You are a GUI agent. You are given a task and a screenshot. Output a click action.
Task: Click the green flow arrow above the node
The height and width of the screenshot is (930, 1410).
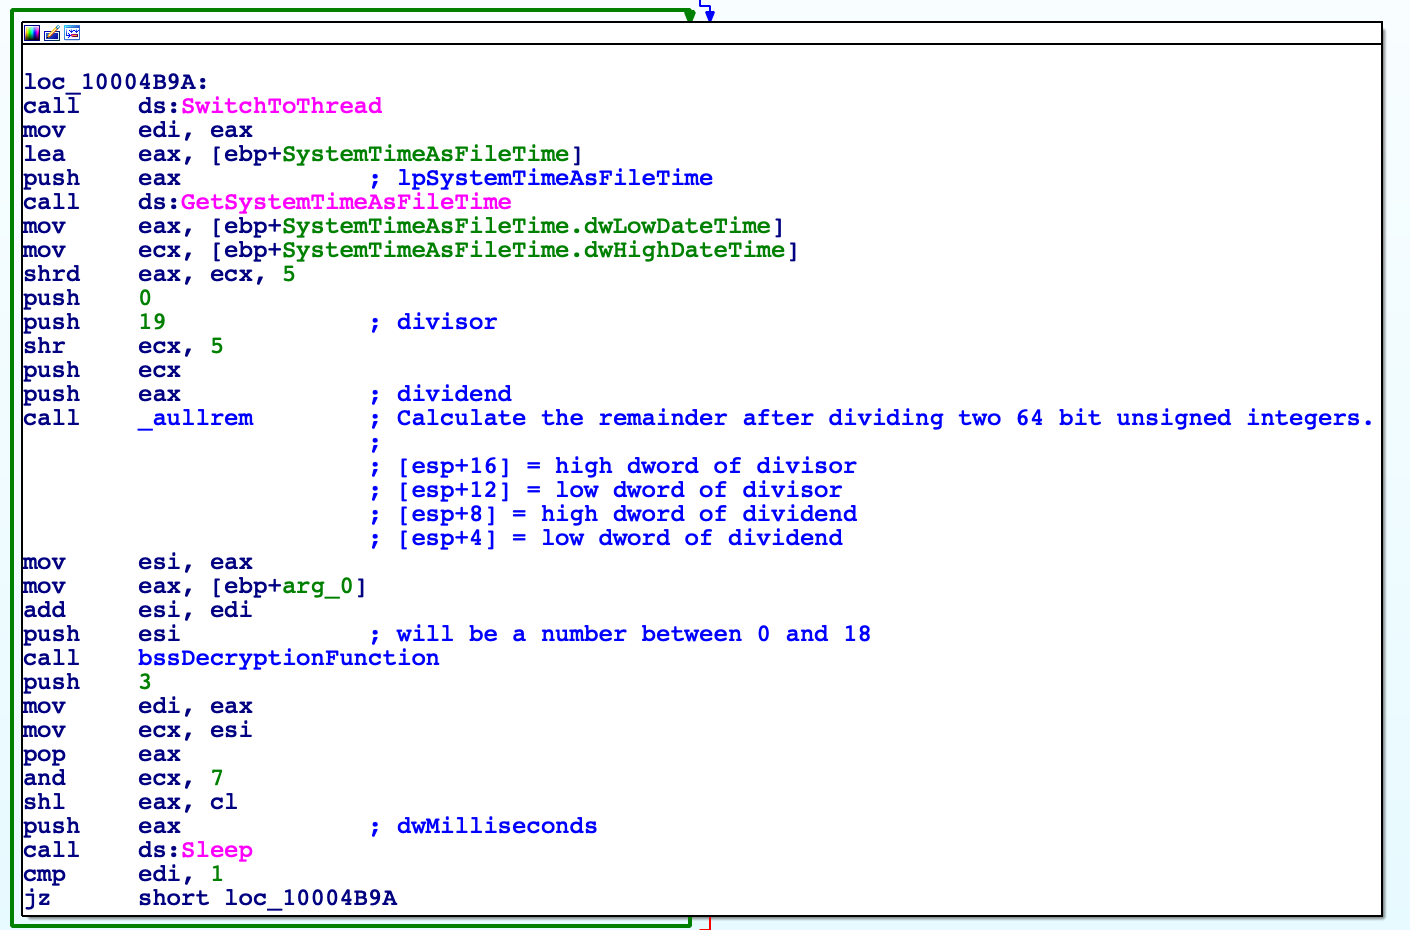pyautogui.click(x=690, y=12)
